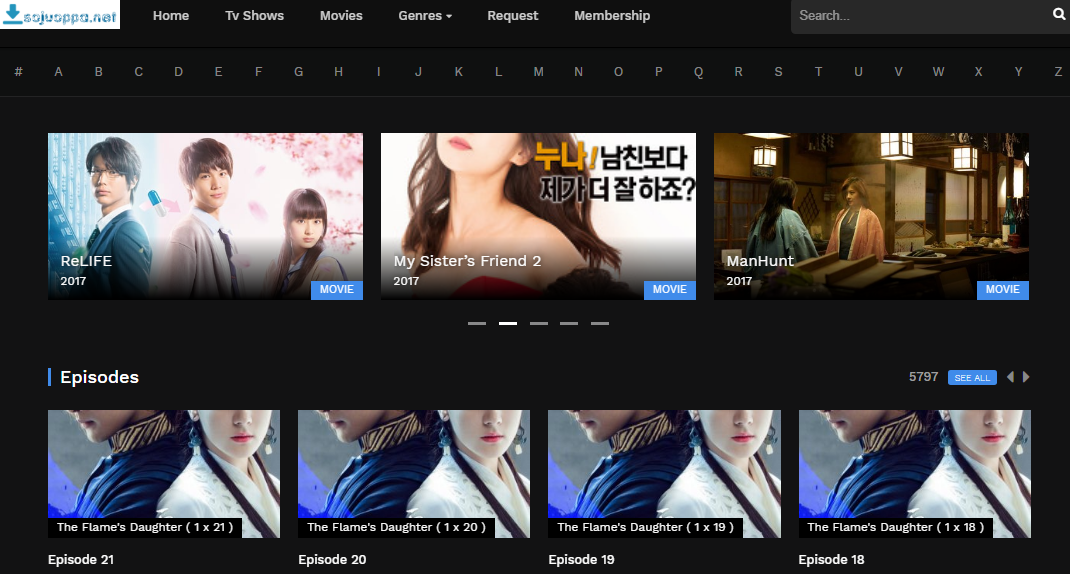Viewport: 1070px width, 574px height.
Task: Click the Episode 18 title link
Action: [x=831, y=560]
